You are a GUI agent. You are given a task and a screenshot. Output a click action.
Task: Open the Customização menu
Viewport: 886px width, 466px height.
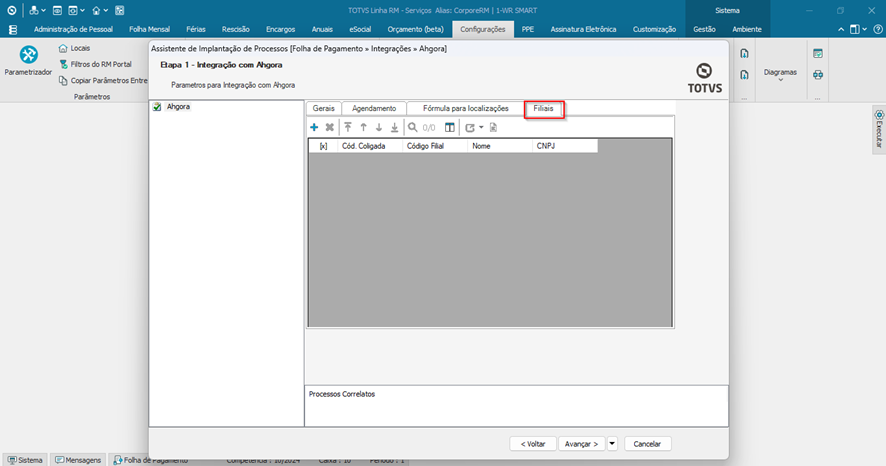(654, 29)
